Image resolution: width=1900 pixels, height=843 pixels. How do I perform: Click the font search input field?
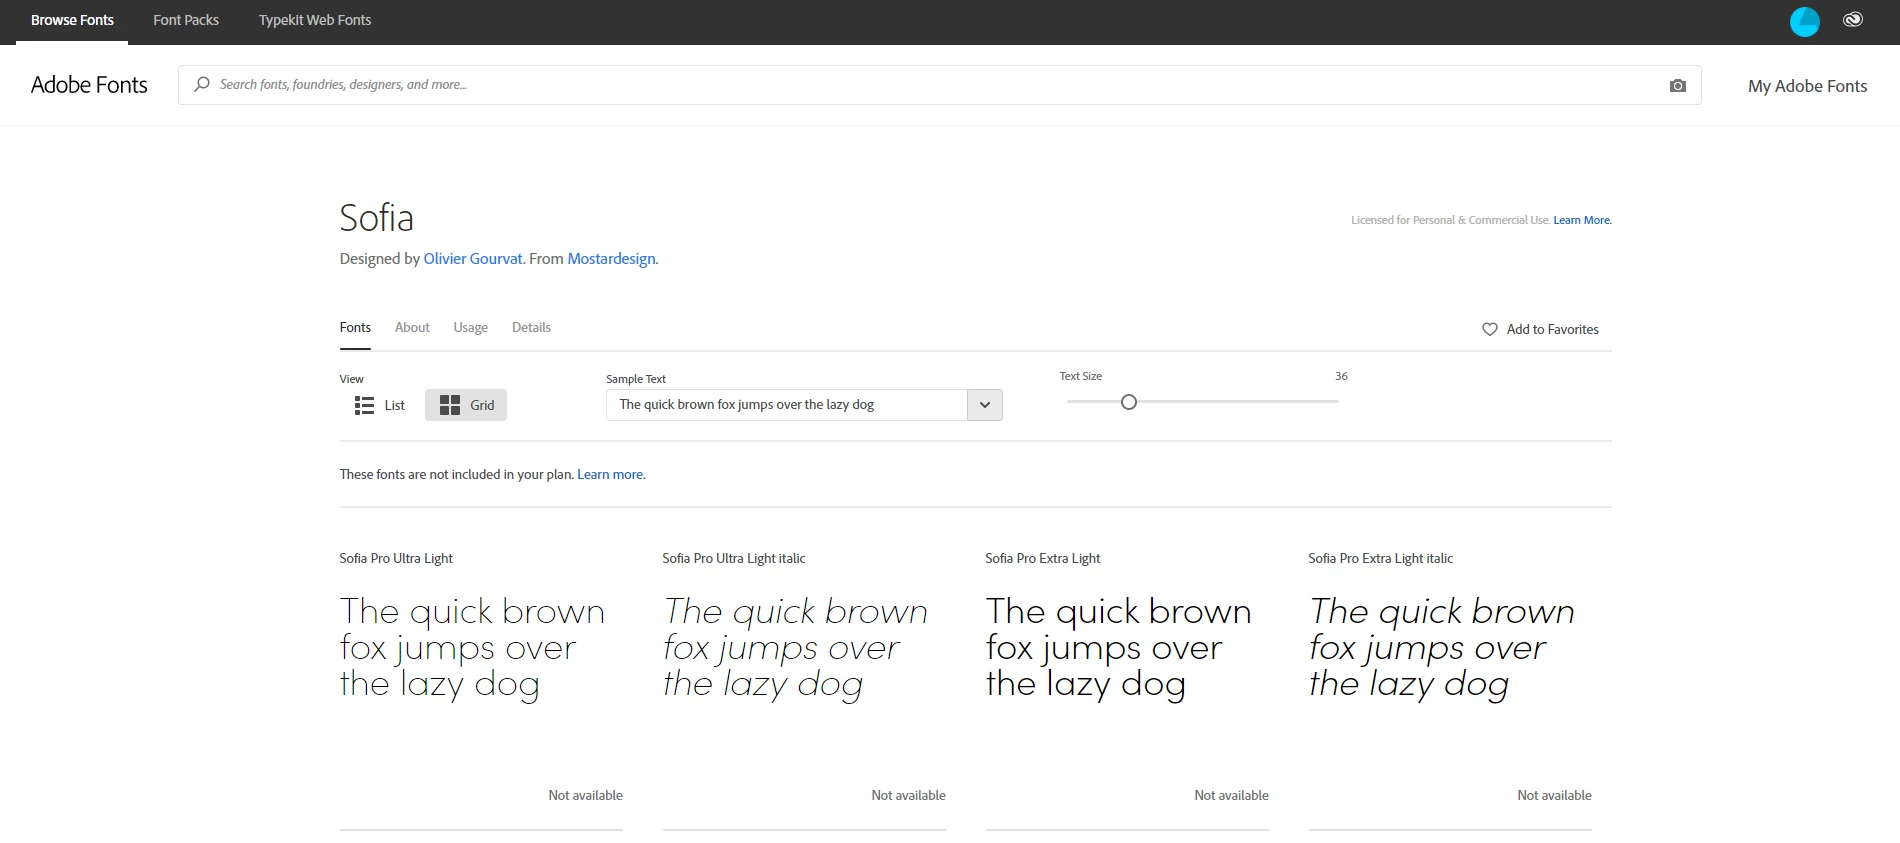pos(940,85)
